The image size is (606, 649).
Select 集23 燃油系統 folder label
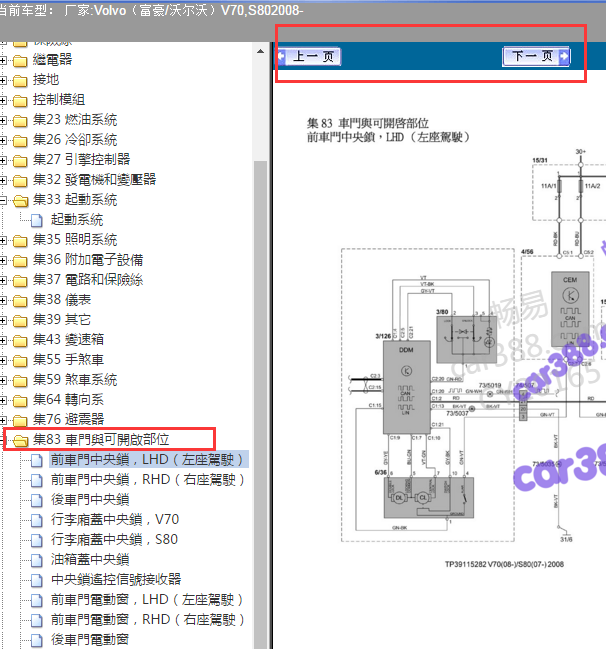(75, 120)
